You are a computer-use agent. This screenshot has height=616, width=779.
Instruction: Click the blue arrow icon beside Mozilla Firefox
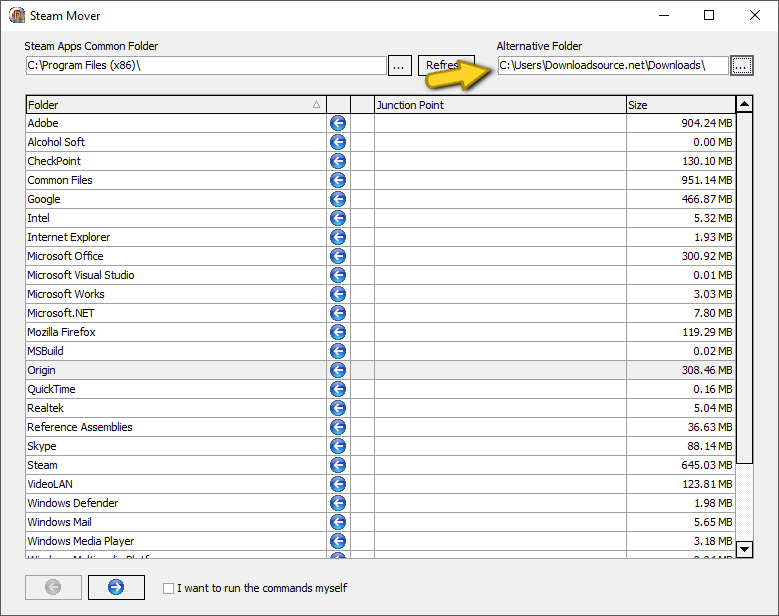click(338, 332)
